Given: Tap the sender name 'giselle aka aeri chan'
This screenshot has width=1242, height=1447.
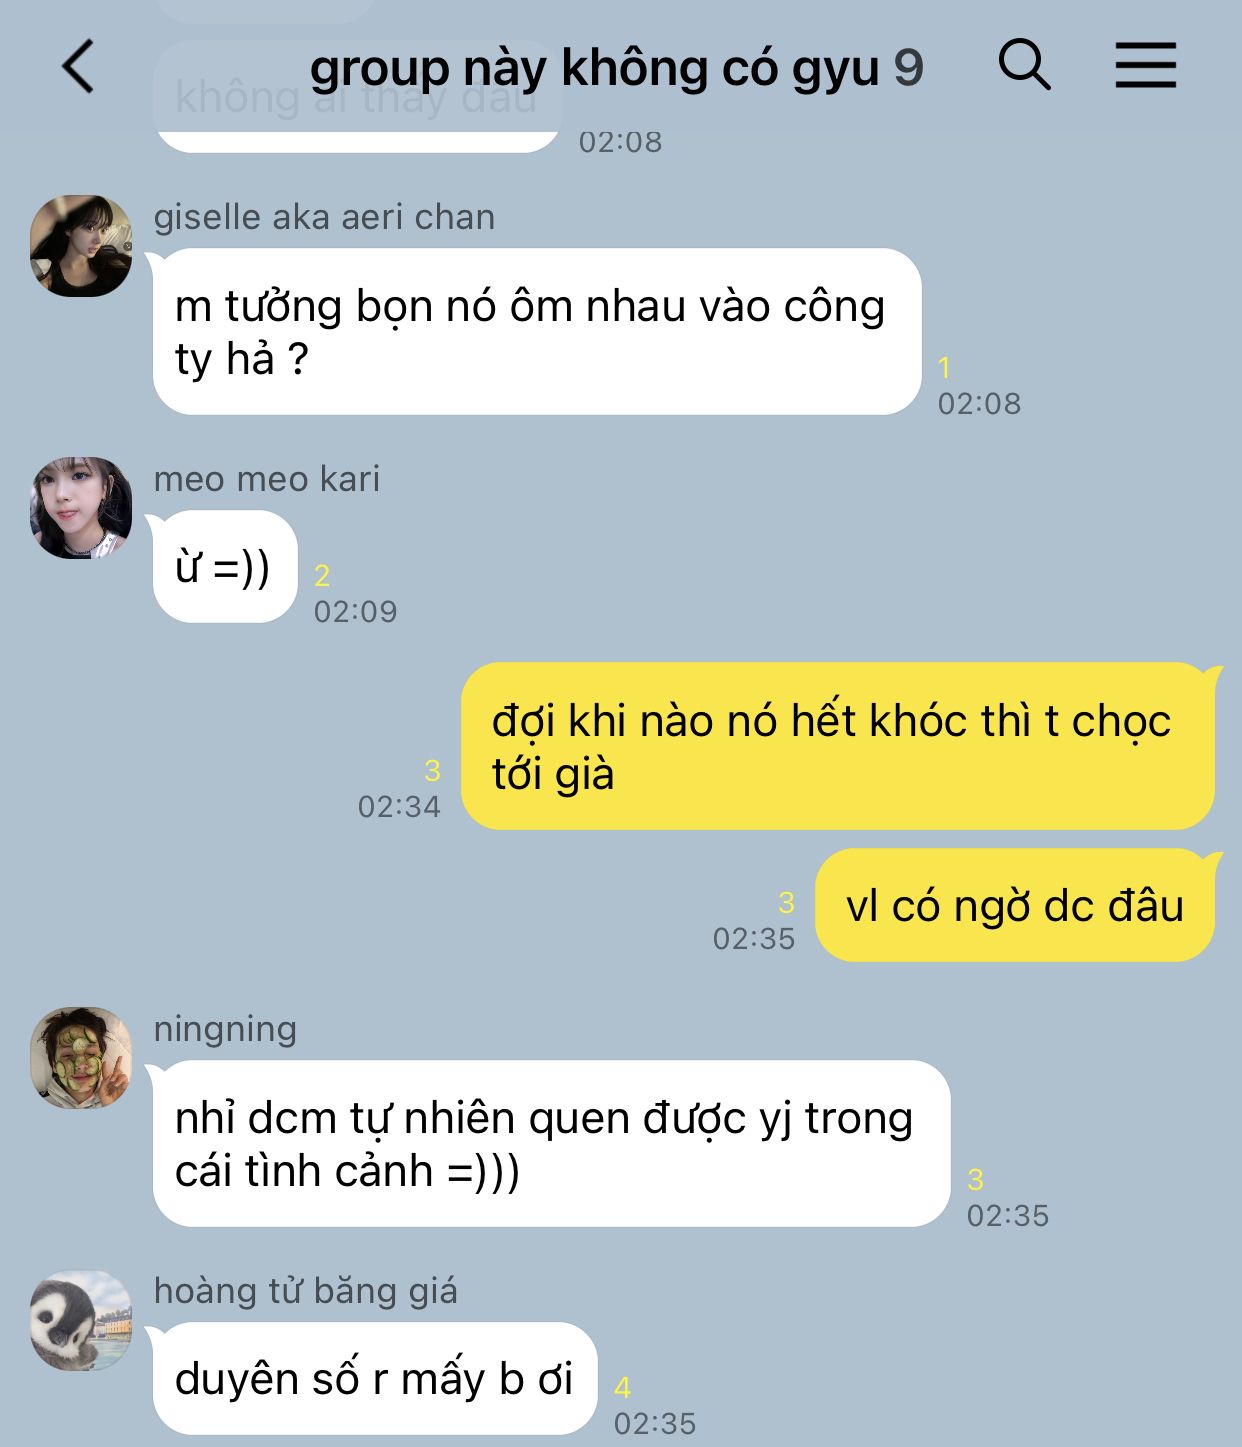Looking at the screenshot, I should point(324,217).
